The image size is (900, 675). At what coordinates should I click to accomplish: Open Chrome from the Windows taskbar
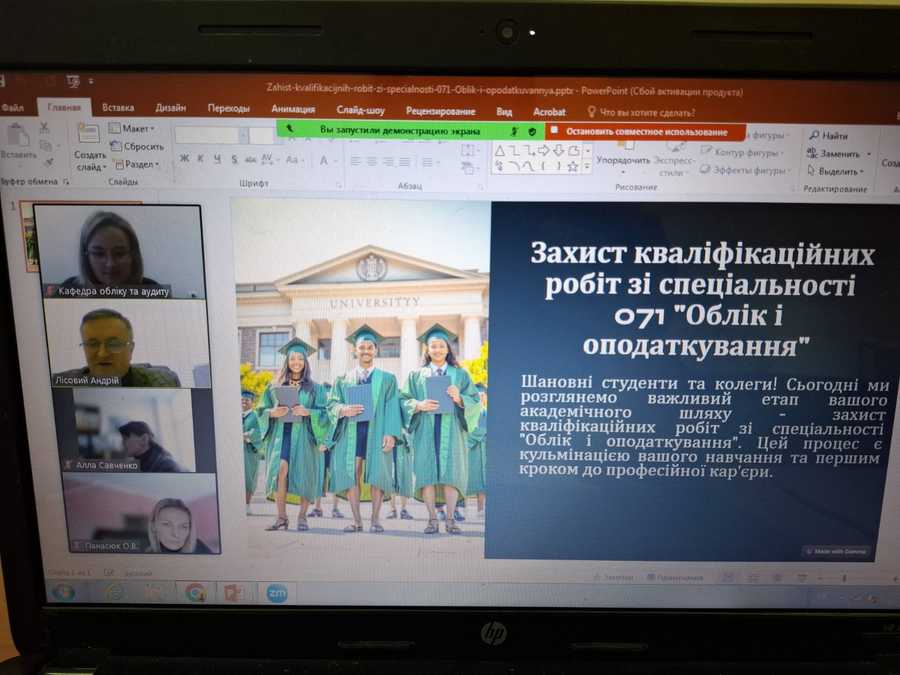tap(195, 592)
